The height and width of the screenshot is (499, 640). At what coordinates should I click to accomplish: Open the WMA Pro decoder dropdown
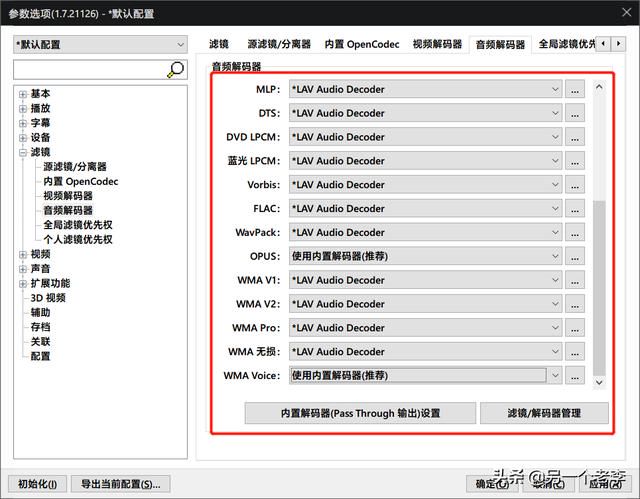(425, 328)
